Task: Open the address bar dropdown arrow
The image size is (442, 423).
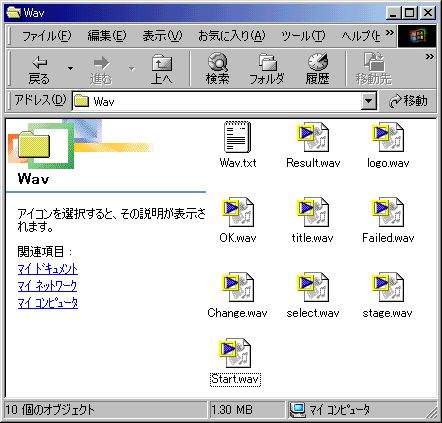Action: click(x=369, y=101)
